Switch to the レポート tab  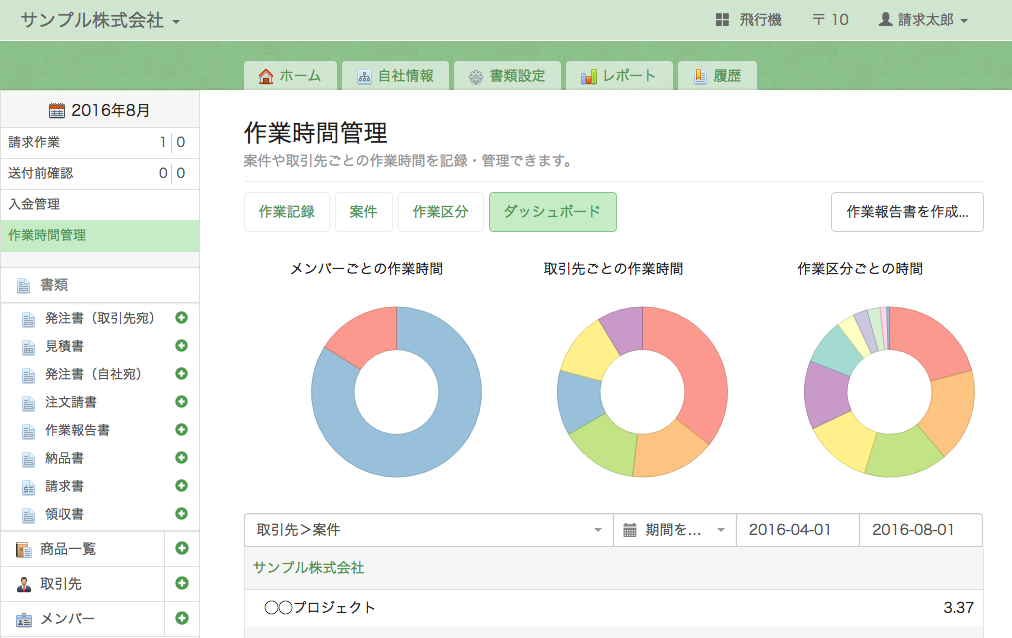click(x=618, y=76)
